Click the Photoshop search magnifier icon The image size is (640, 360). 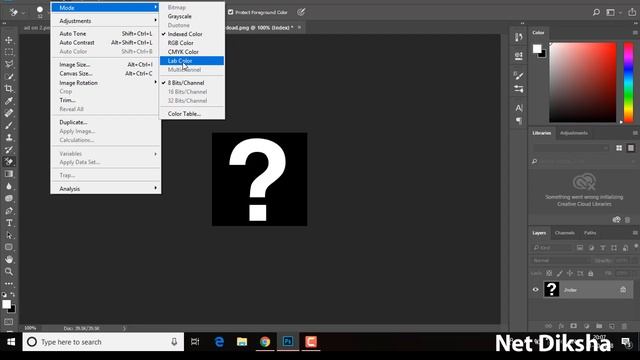coord(596,12)
